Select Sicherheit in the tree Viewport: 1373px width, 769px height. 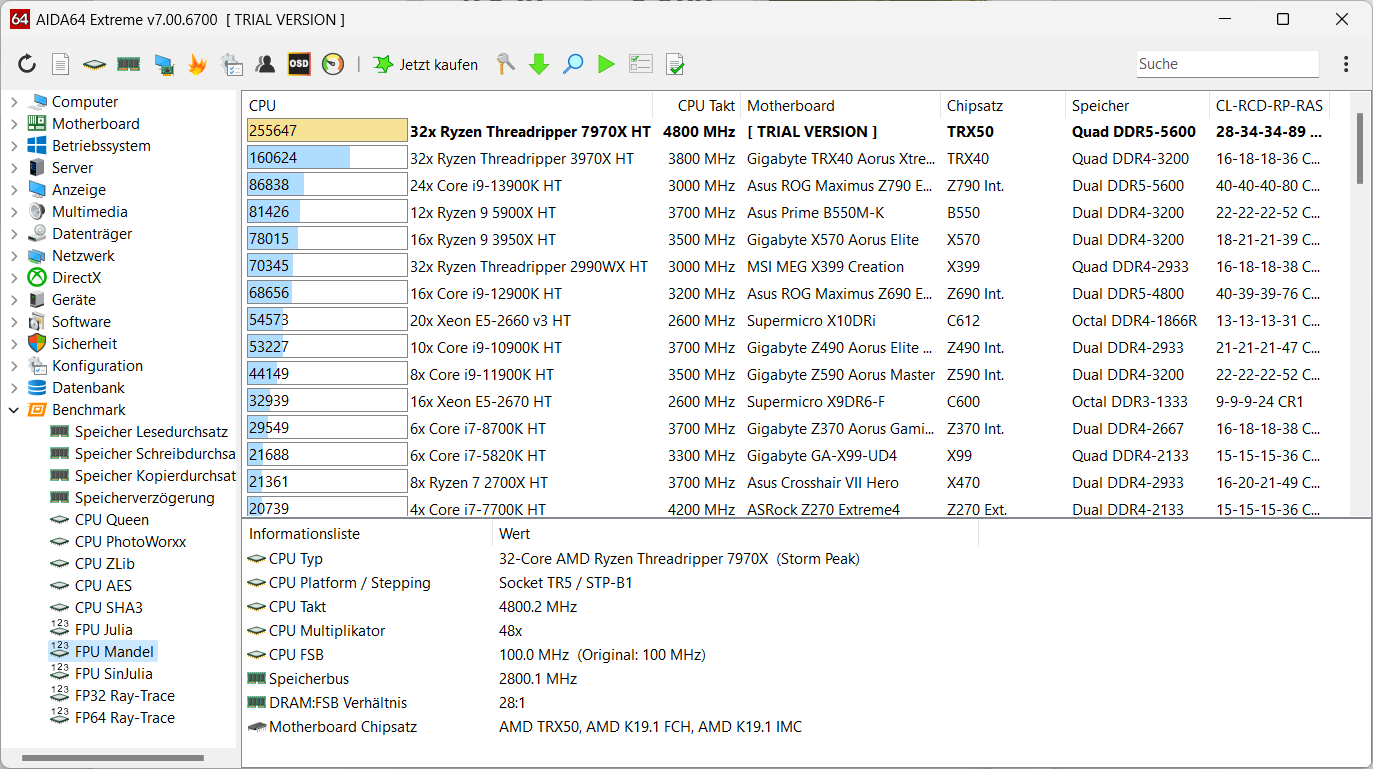pyautogui.click(x=84, y=344)
